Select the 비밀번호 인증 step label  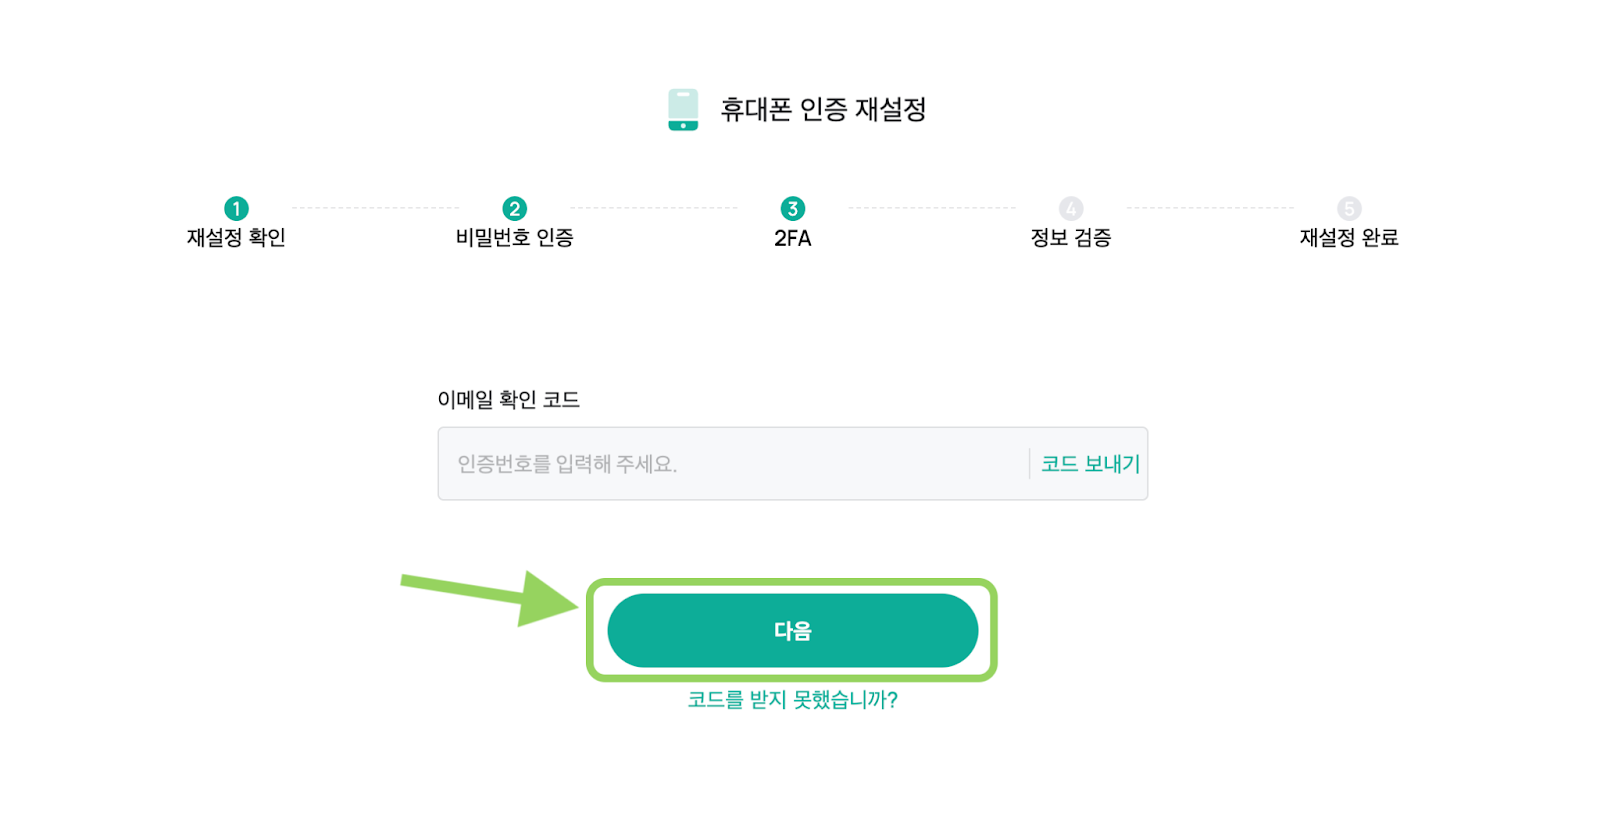coord(514,238)
